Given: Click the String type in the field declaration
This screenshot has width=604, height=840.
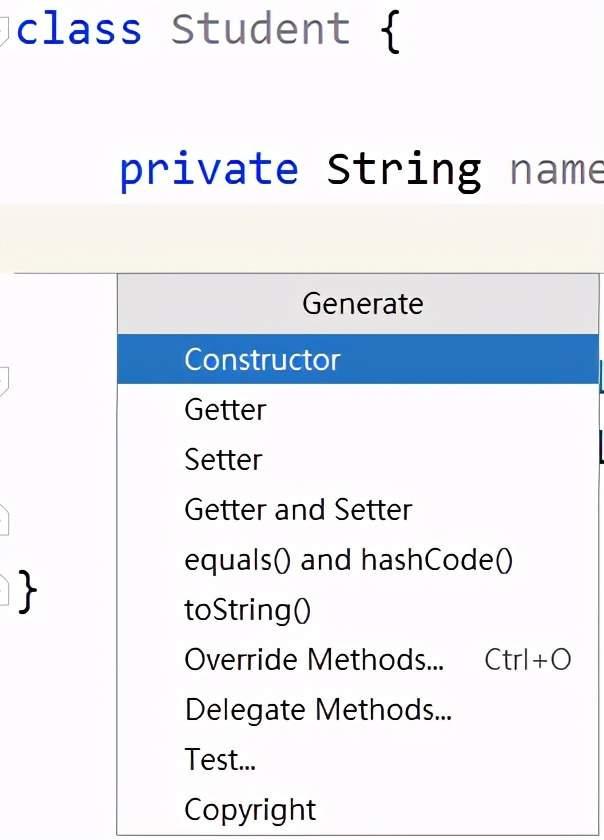Looking at the screenshot, I should click(404, 170).
